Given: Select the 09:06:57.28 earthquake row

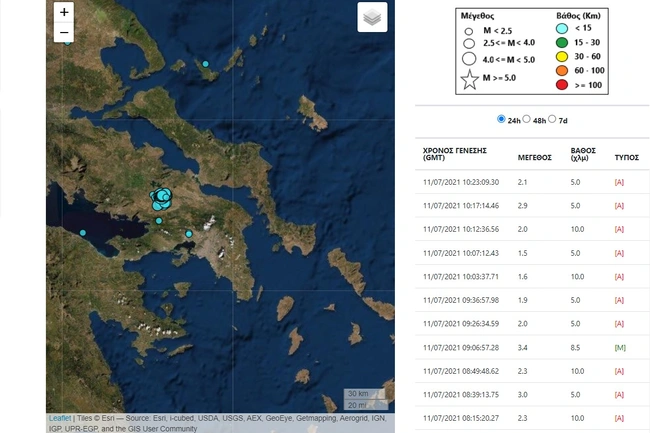Looking at the screenshot, I should [460, 347].
